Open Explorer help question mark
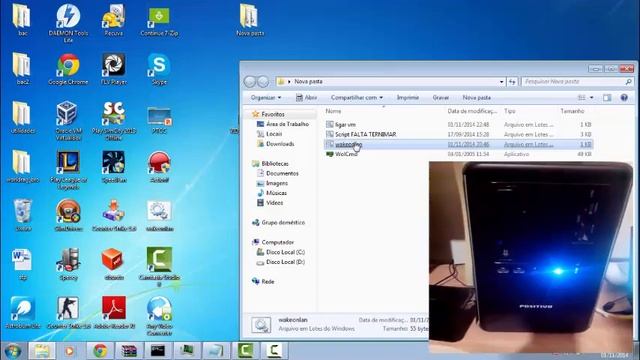 [x=624, y=98]
